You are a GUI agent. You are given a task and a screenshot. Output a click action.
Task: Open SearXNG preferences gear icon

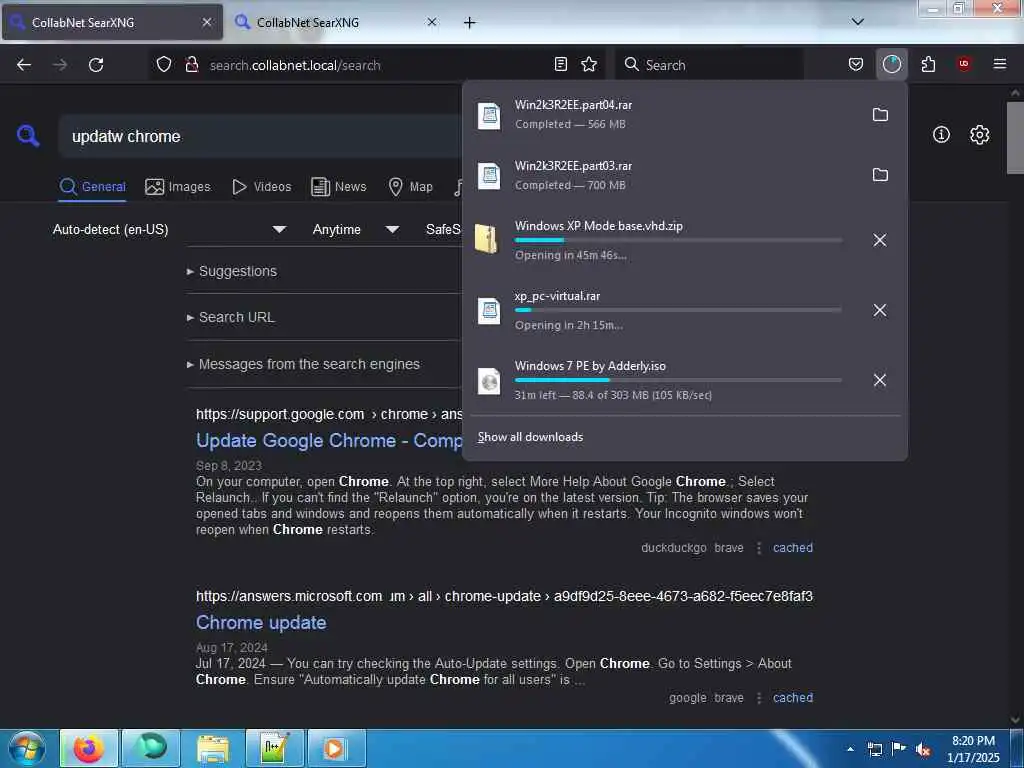[x=979, y=135]
